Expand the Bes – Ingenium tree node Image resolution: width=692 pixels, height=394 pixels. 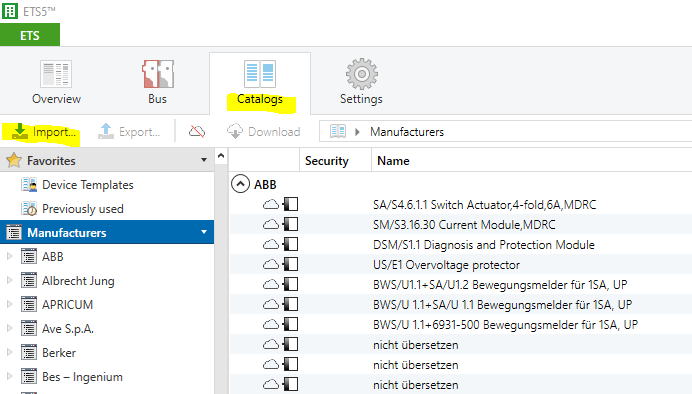(x=9, y=376)
